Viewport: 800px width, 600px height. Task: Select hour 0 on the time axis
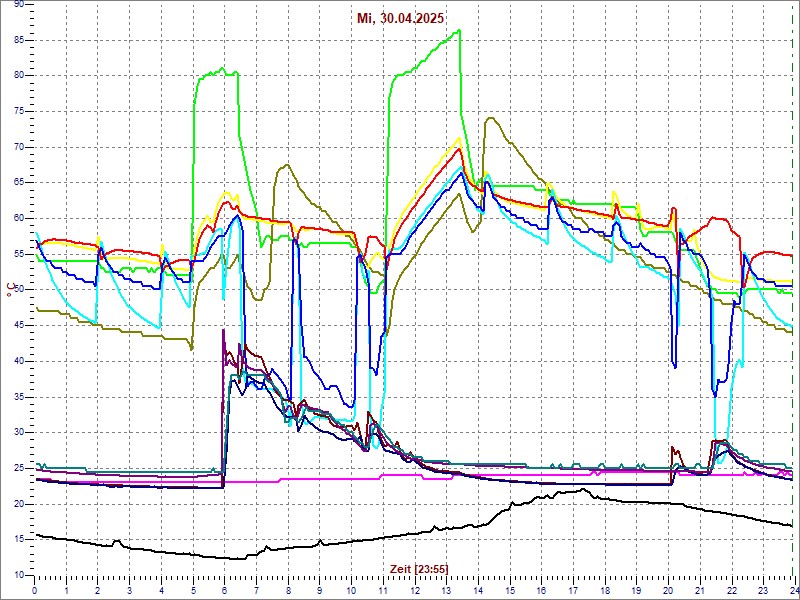point(35,590)
